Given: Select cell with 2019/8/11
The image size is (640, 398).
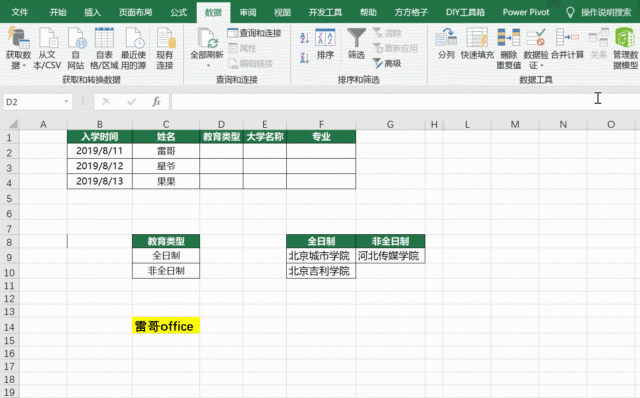Looking at the screenshot, I should 100,151.
